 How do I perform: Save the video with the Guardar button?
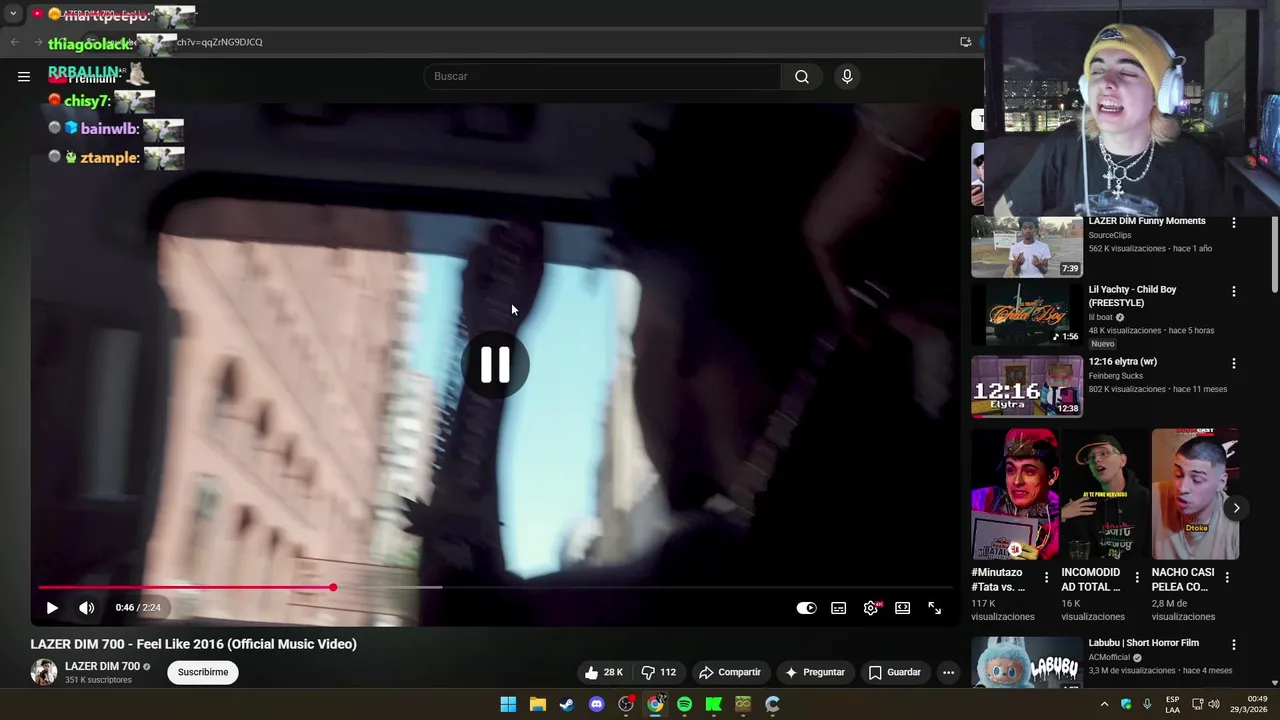click(895, 672)
